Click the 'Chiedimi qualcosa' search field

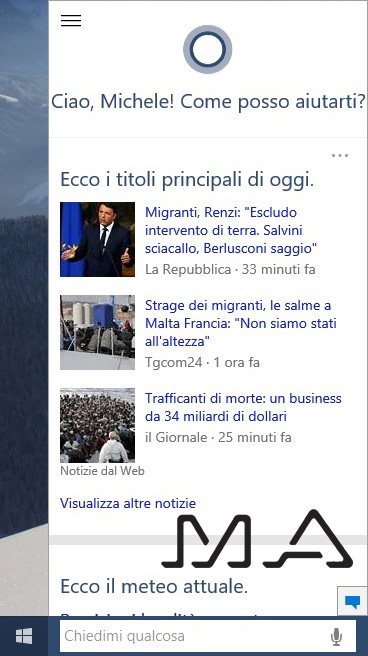coord(195,636)
